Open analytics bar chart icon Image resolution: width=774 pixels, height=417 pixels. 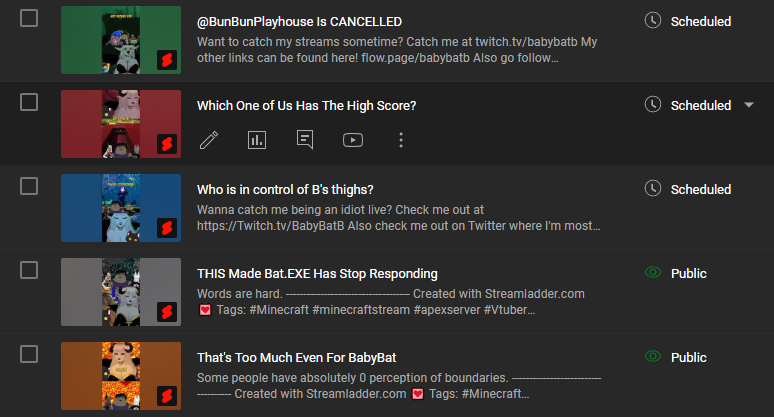pos(257,140)
